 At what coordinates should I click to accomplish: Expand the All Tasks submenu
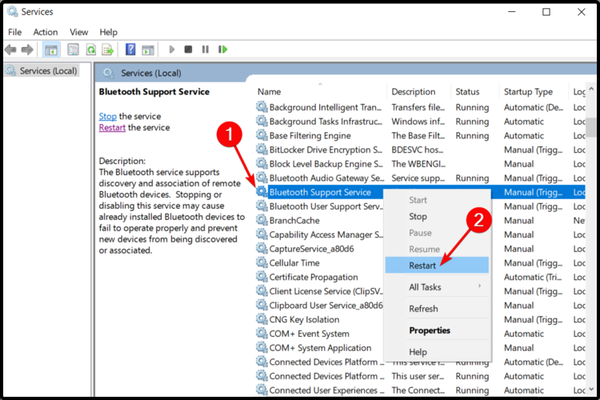click(432, 287)
